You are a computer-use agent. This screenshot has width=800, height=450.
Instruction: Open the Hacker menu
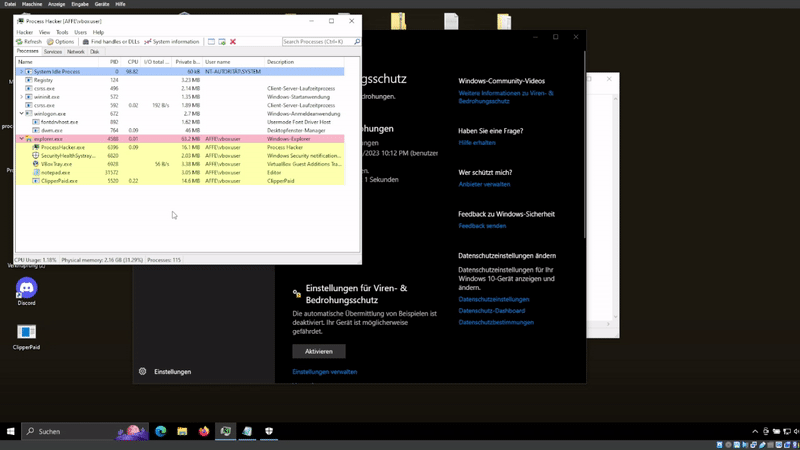[24, 32]
